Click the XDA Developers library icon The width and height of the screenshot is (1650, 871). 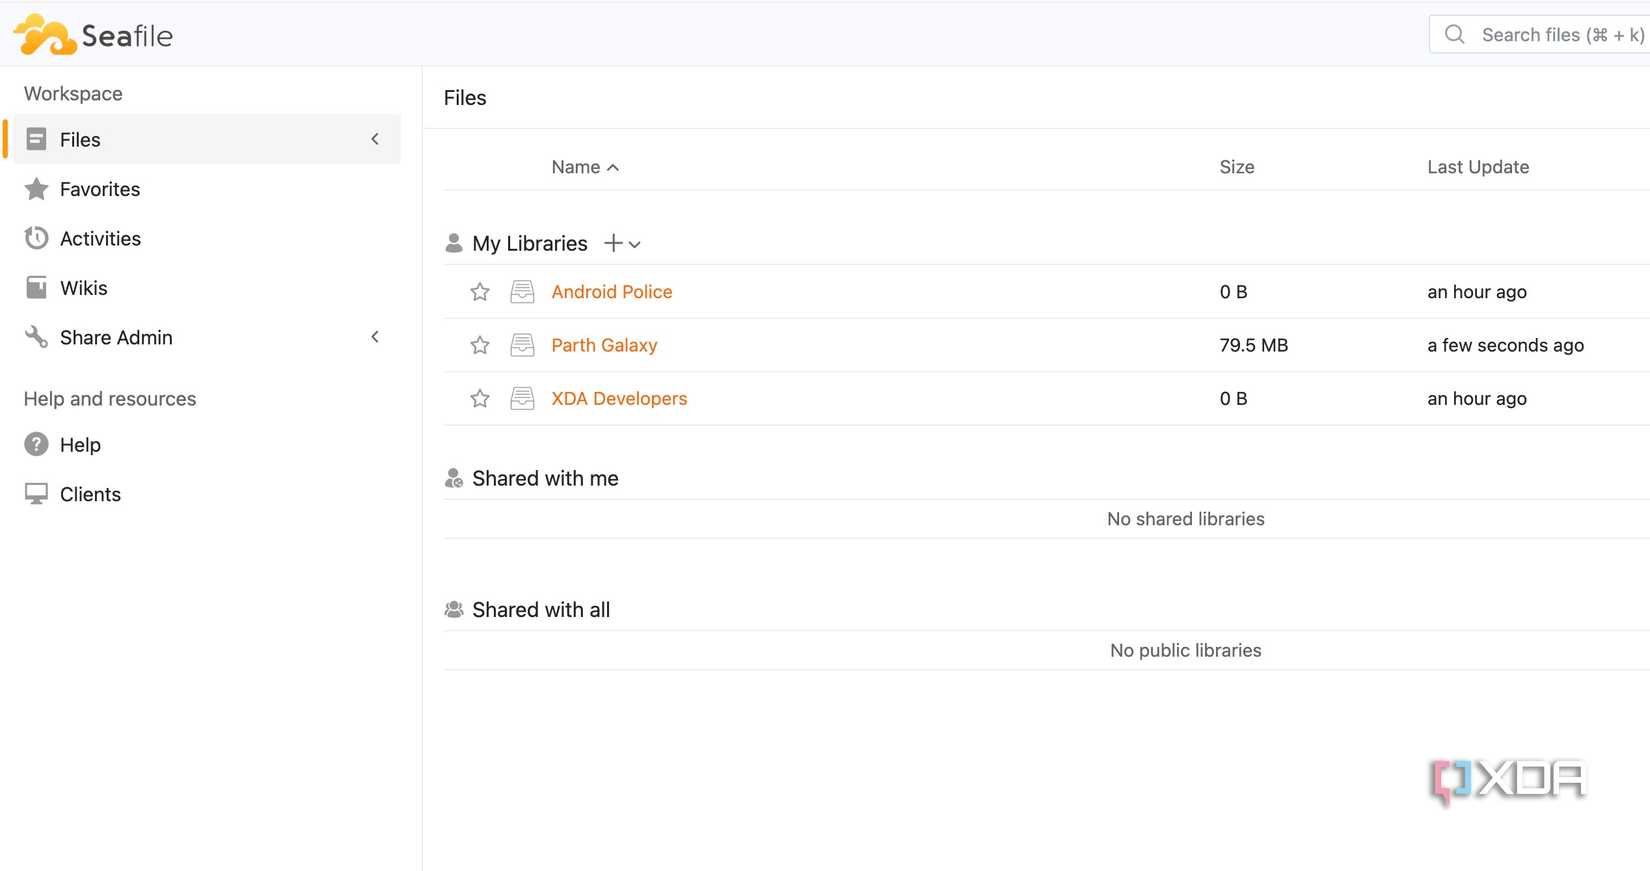(522, 398)
